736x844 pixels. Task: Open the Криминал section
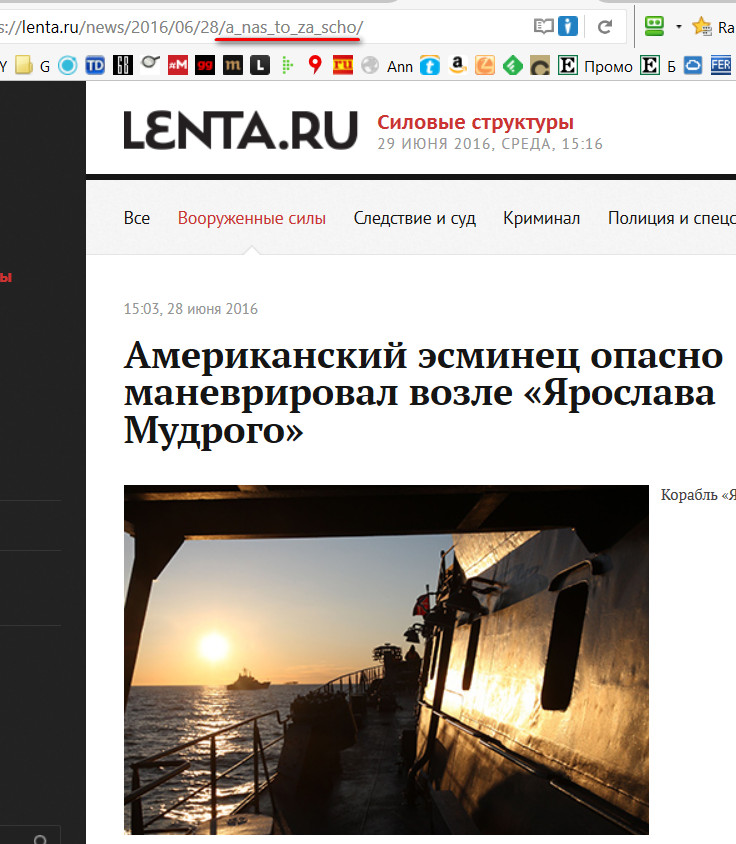(541, 218)
